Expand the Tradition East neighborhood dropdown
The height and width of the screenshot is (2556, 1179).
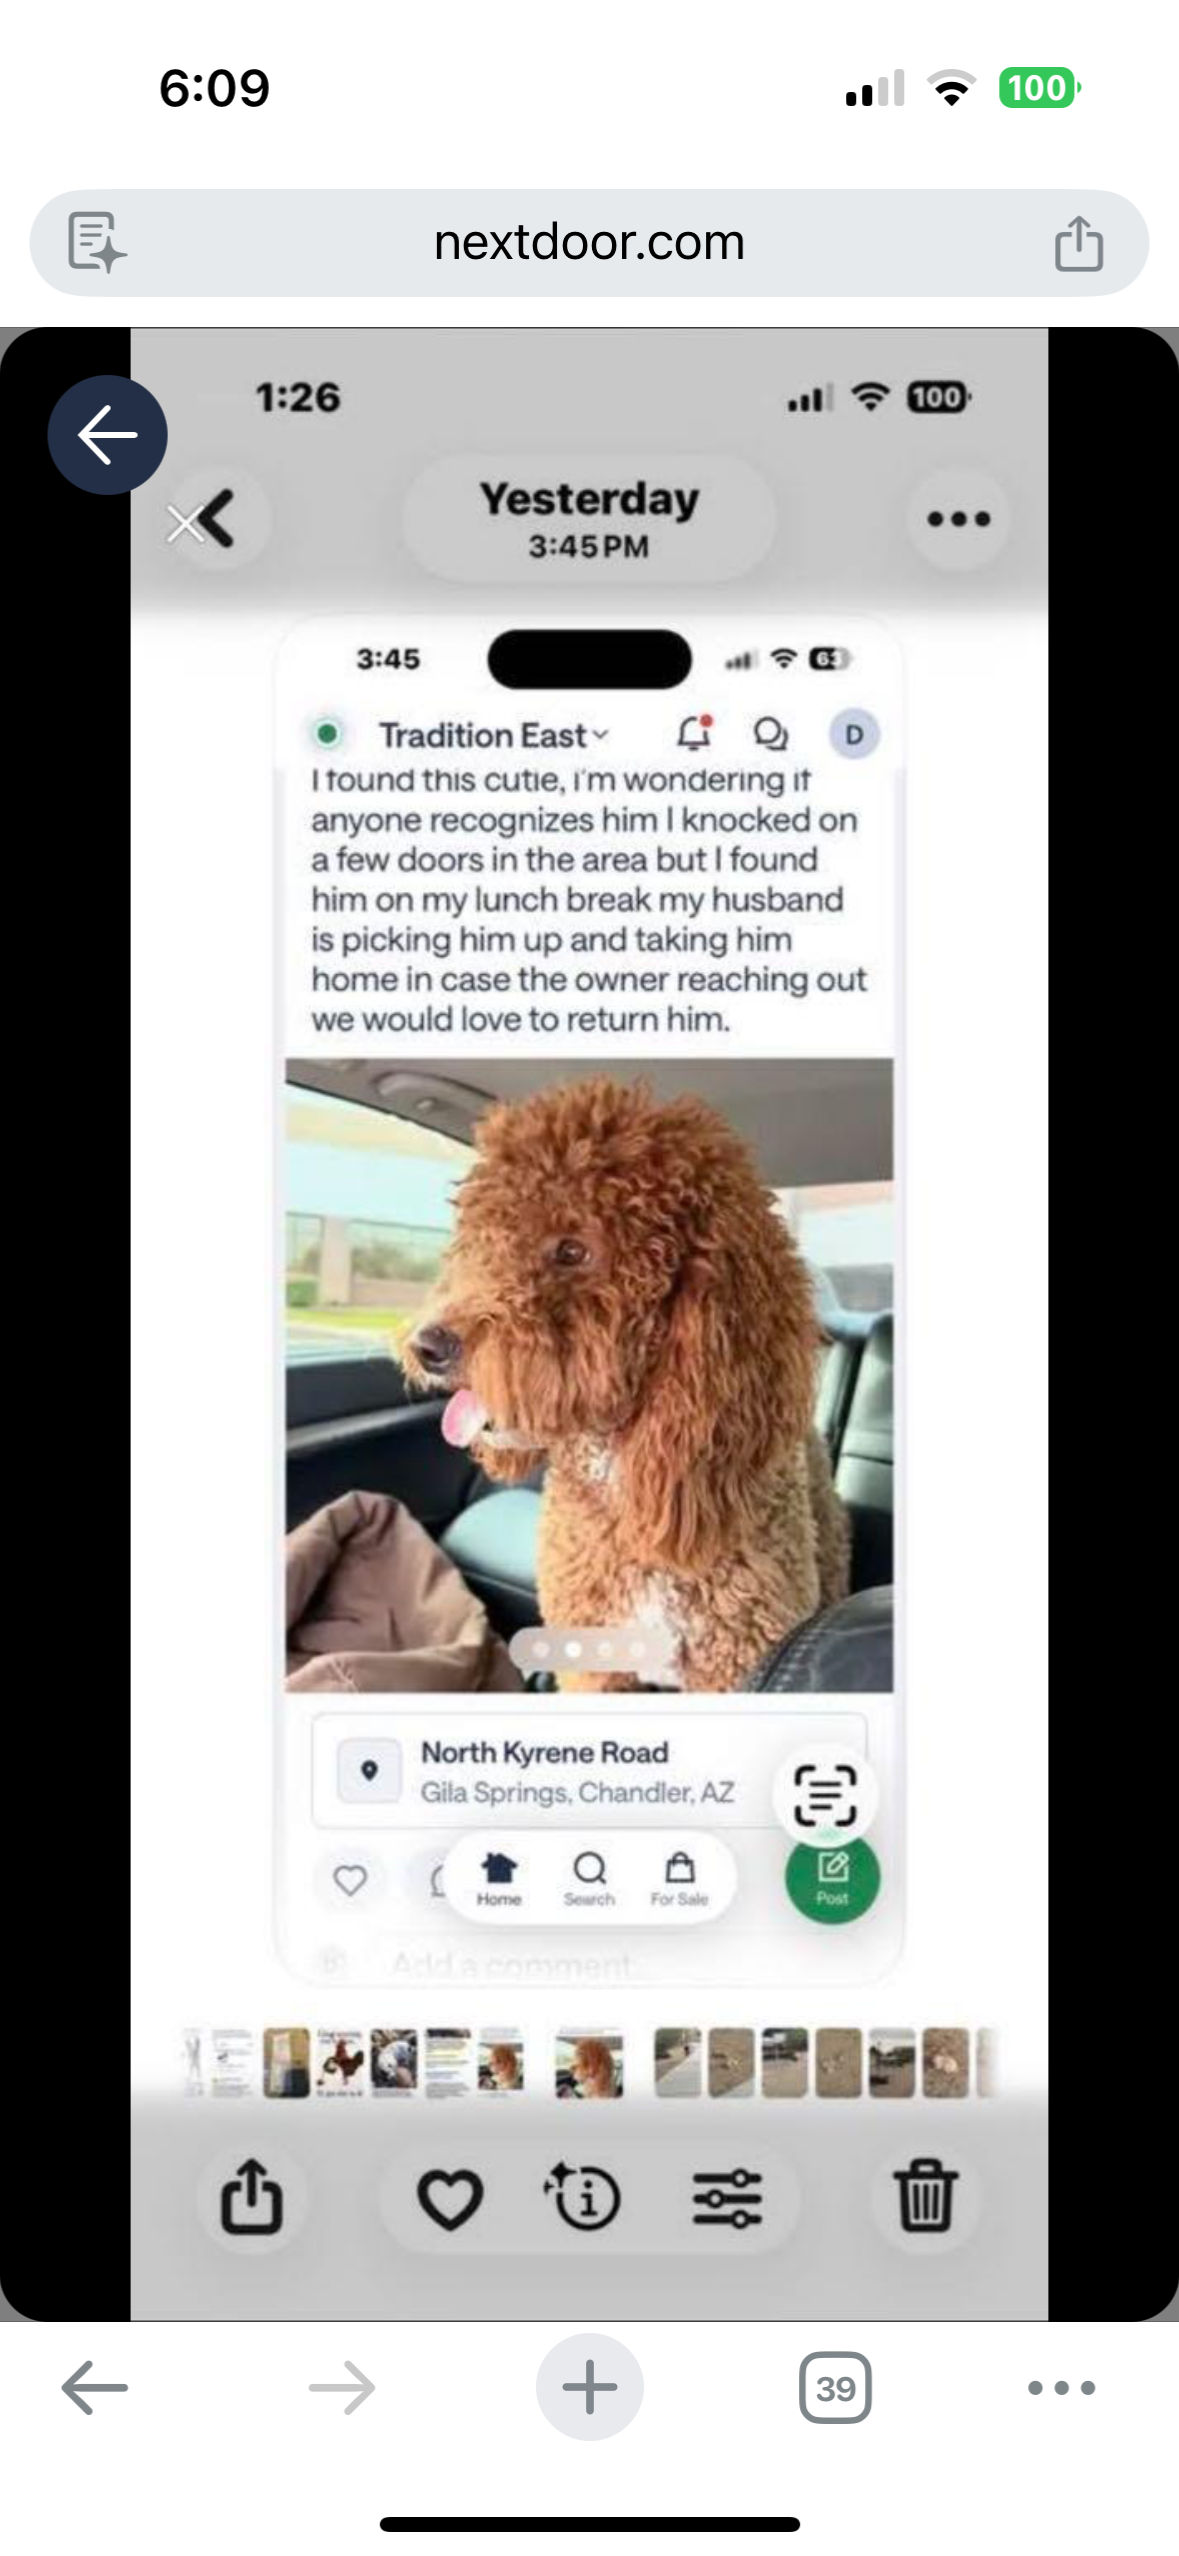493,735
